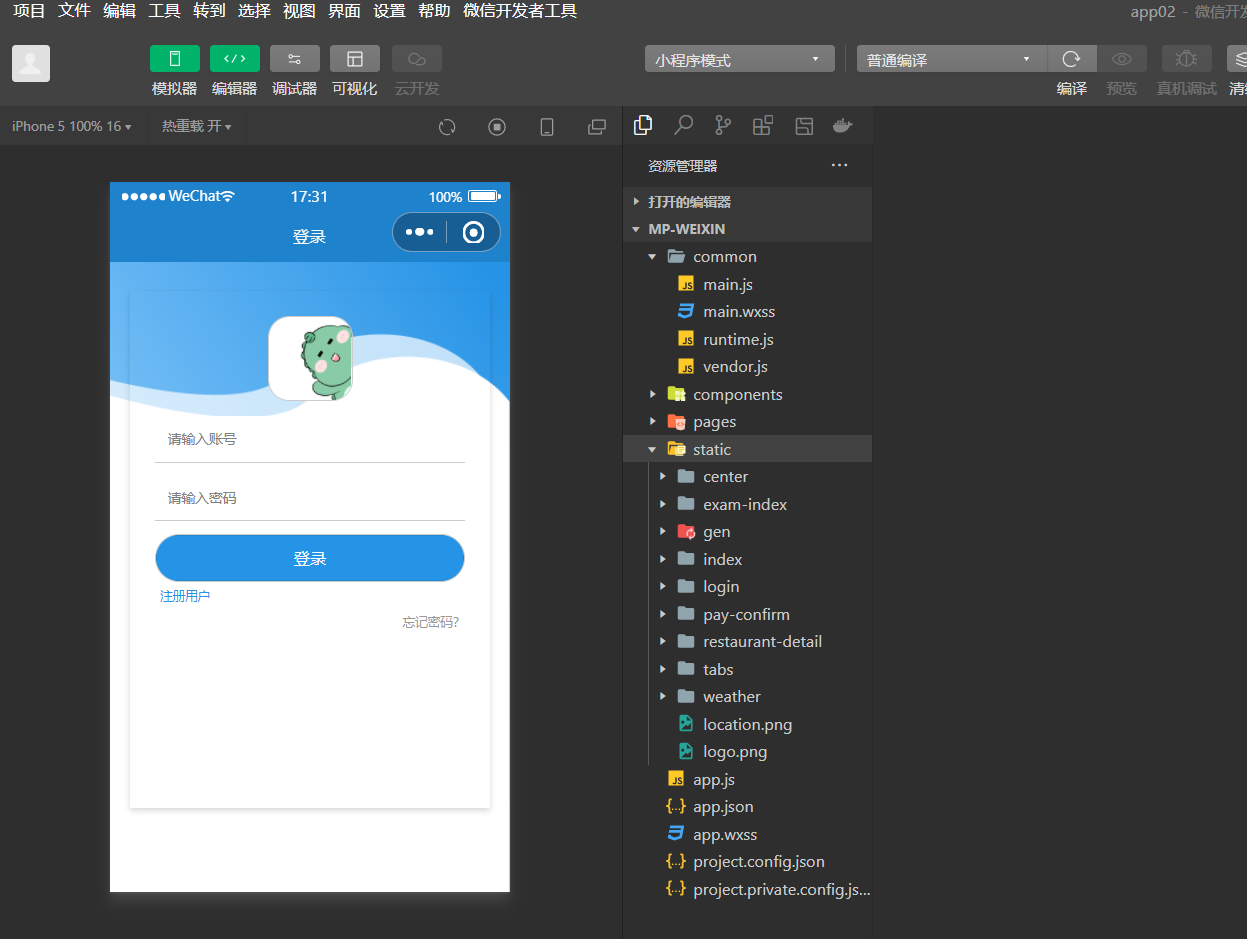The image size is (1247, 939).
Task: Open the 普通编译 compile mode dropdown
Action: click(x=951, y=59)
